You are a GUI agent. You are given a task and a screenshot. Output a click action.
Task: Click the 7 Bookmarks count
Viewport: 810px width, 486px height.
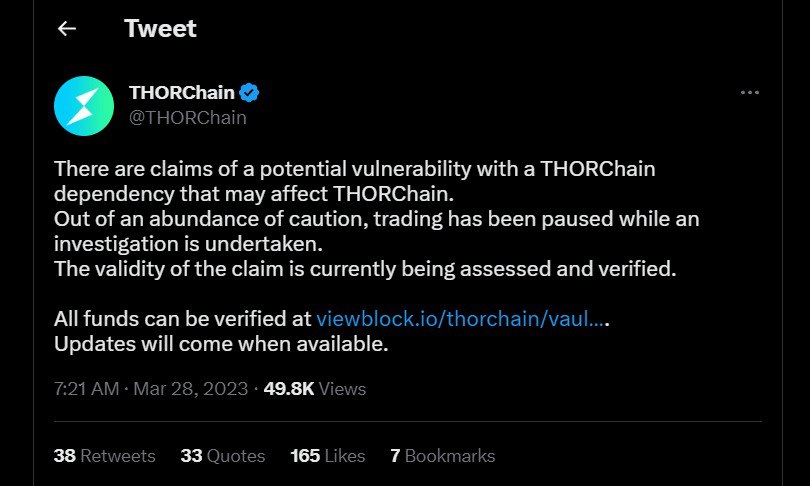[x=442, y=455]
